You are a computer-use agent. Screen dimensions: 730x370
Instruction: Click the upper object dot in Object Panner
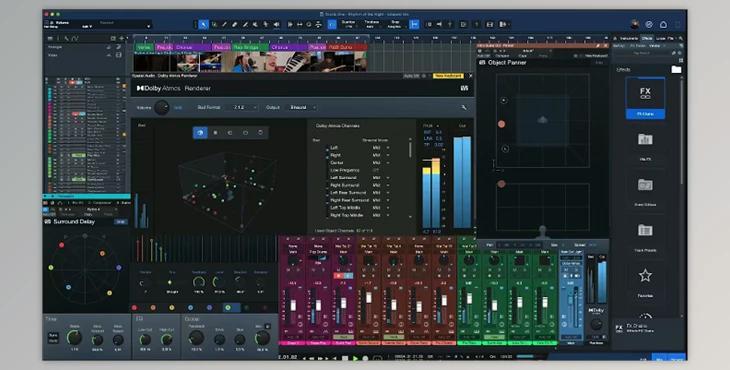pos(501,124)
